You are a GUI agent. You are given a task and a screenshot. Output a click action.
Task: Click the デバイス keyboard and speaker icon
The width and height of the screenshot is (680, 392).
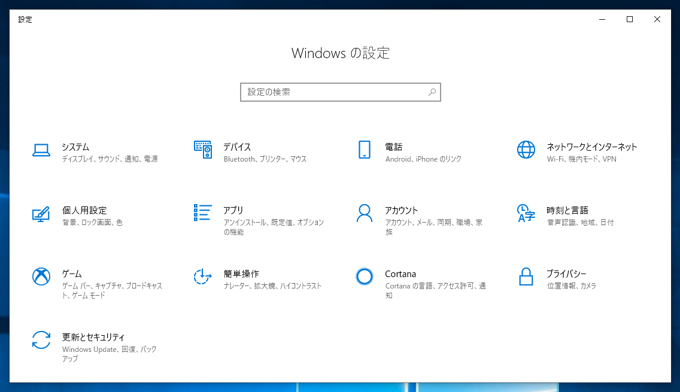click(203, 150)
